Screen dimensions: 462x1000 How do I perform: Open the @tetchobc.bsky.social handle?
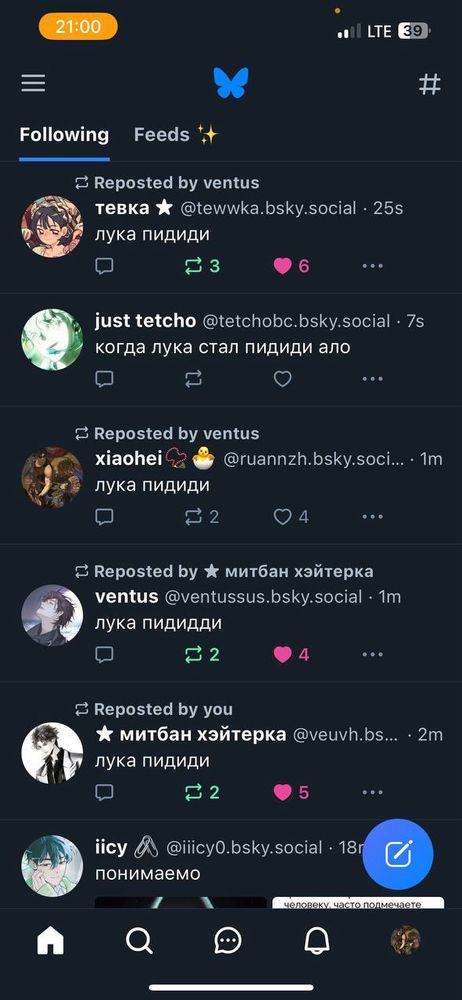point(296,321)
